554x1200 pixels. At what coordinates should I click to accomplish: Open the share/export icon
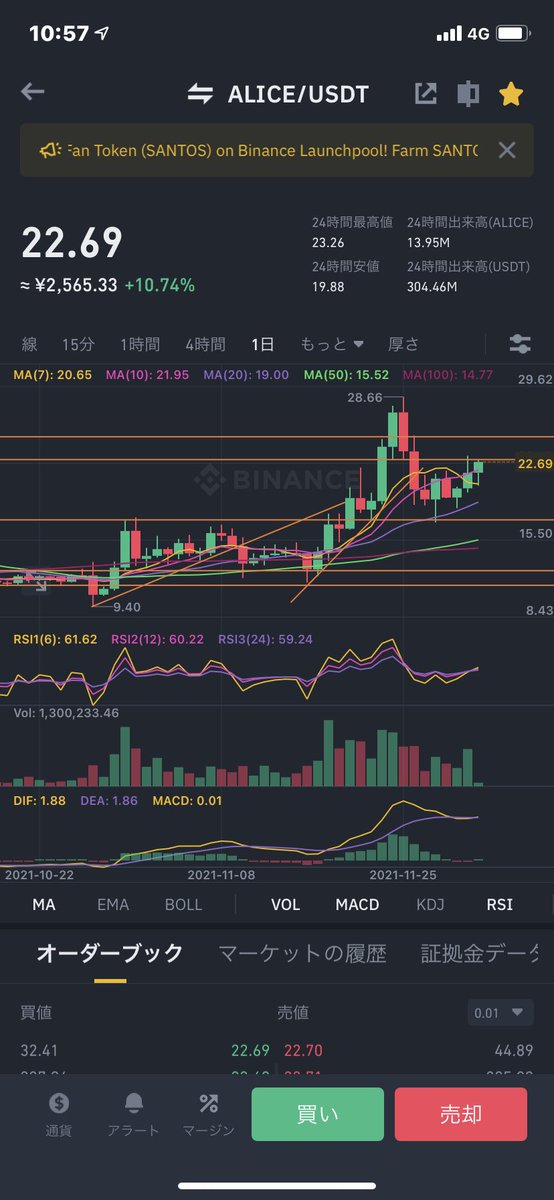pos(425,94)
